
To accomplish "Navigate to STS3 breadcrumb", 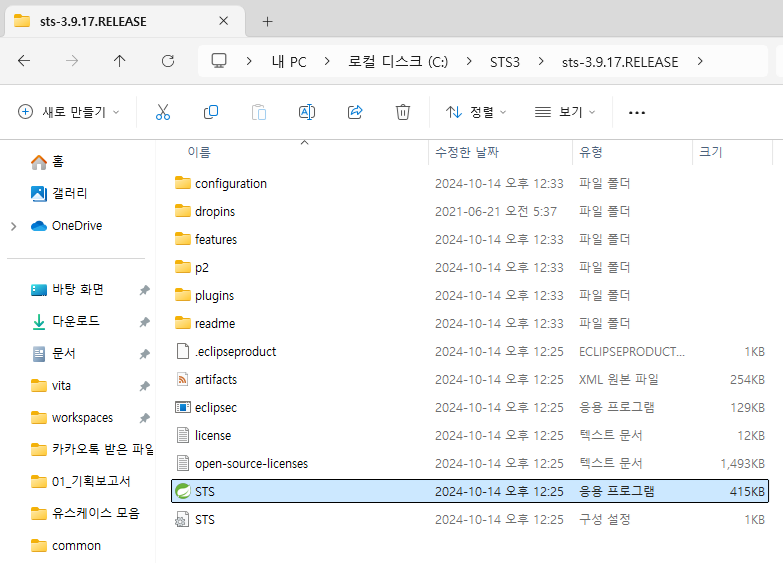I will pyautogui.click(x=505, y=62).
